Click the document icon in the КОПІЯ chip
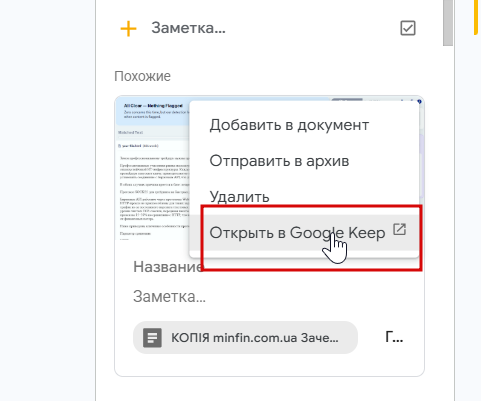 [152, 338]
